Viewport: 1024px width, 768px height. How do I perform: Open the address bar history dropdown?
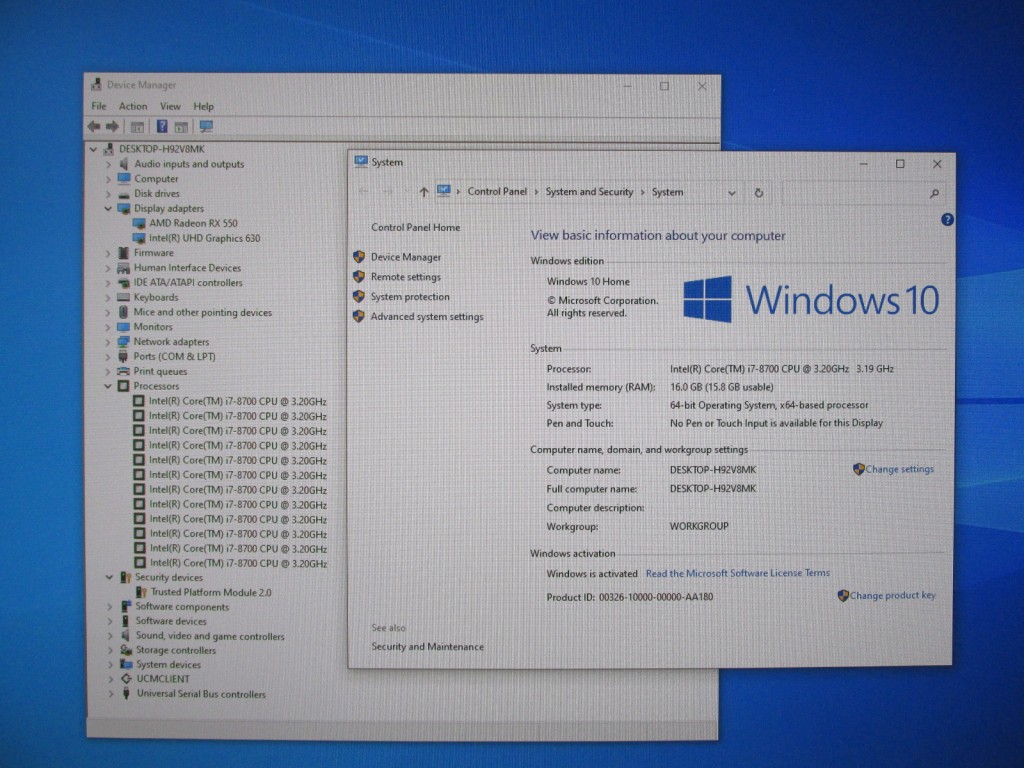tap(731, 193)
